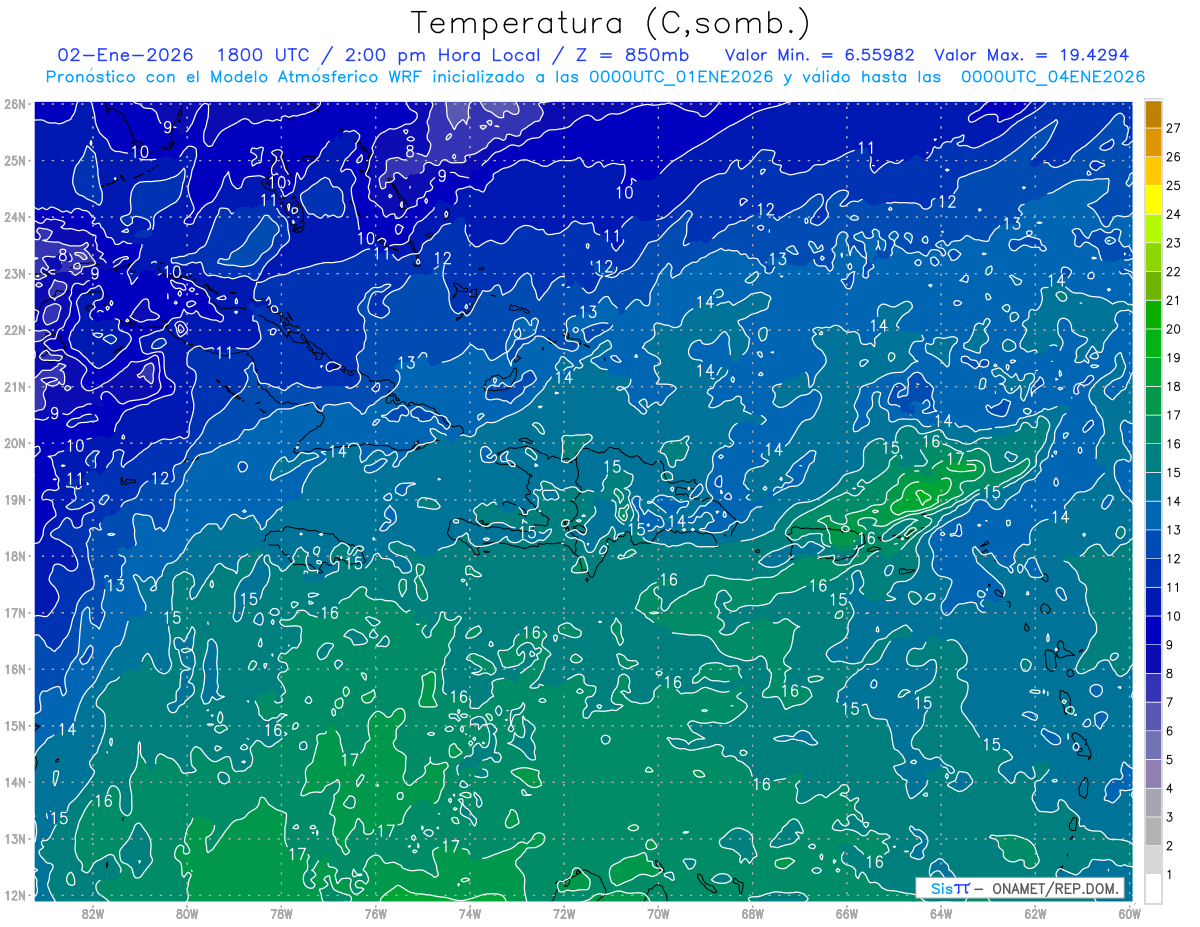Click the '74W' longitude axis label

[470, 912]
